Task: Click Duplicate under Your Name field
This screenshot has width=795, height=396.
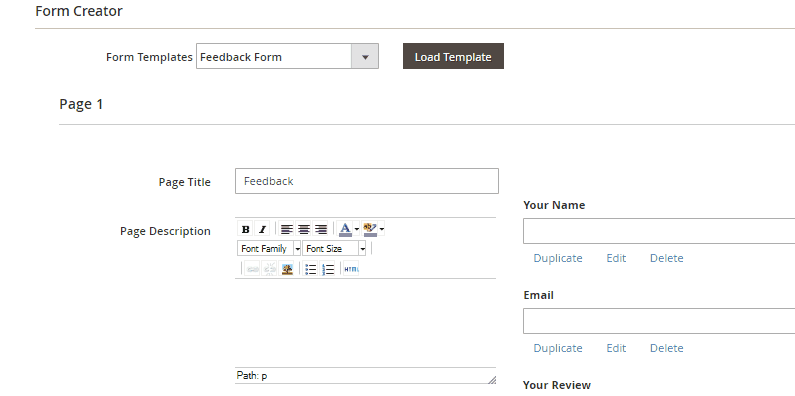Action: (x=558, y=258)
